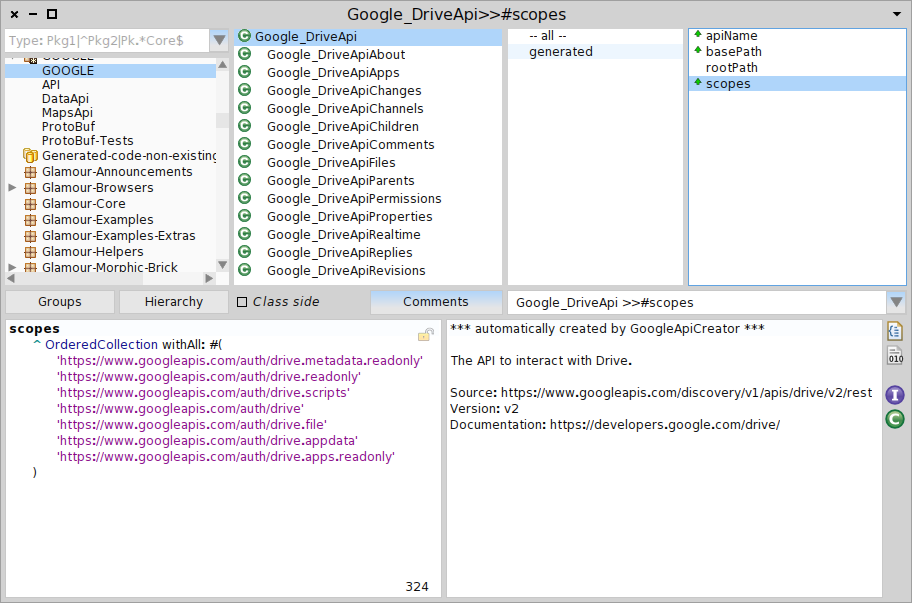The width and height of the screenshot is (912, 603).
Task: Click the class icon beside Google_DriveApiChildren
Action: [245, 126]
